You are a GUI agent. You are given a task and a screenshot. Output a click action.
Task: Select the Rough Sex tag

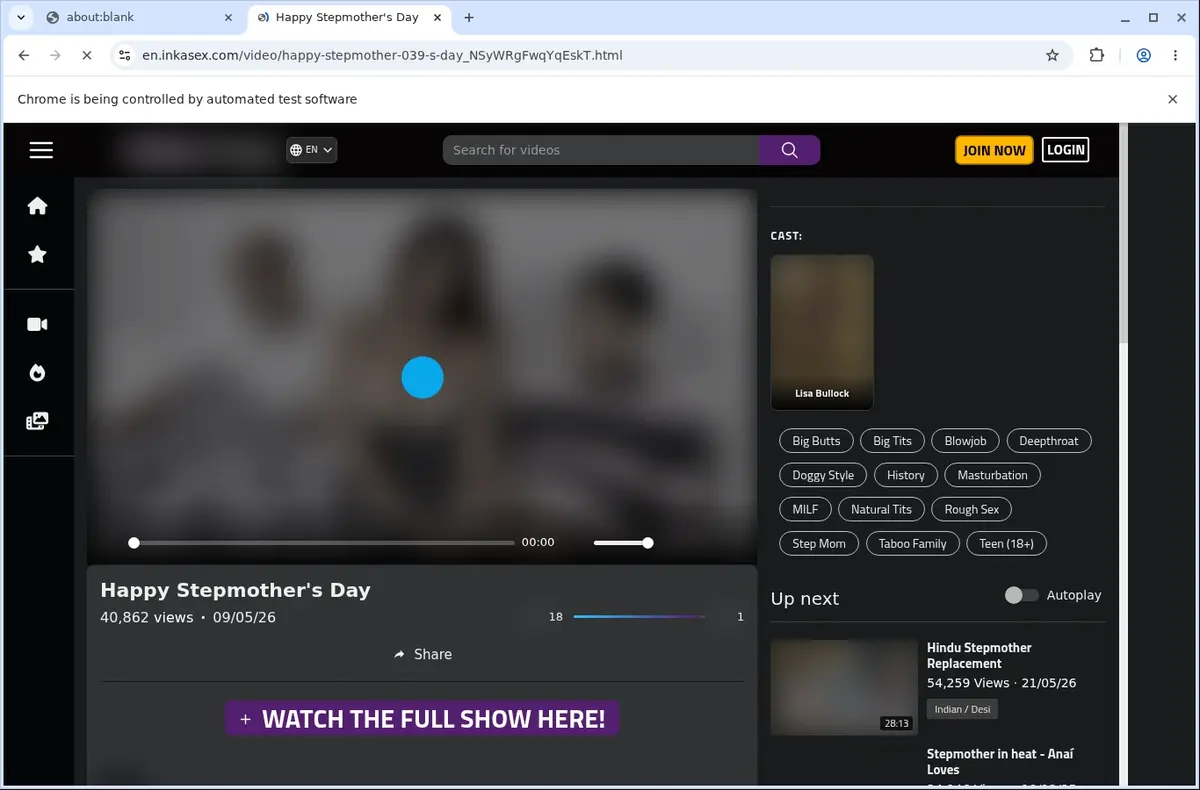[971, 509]
